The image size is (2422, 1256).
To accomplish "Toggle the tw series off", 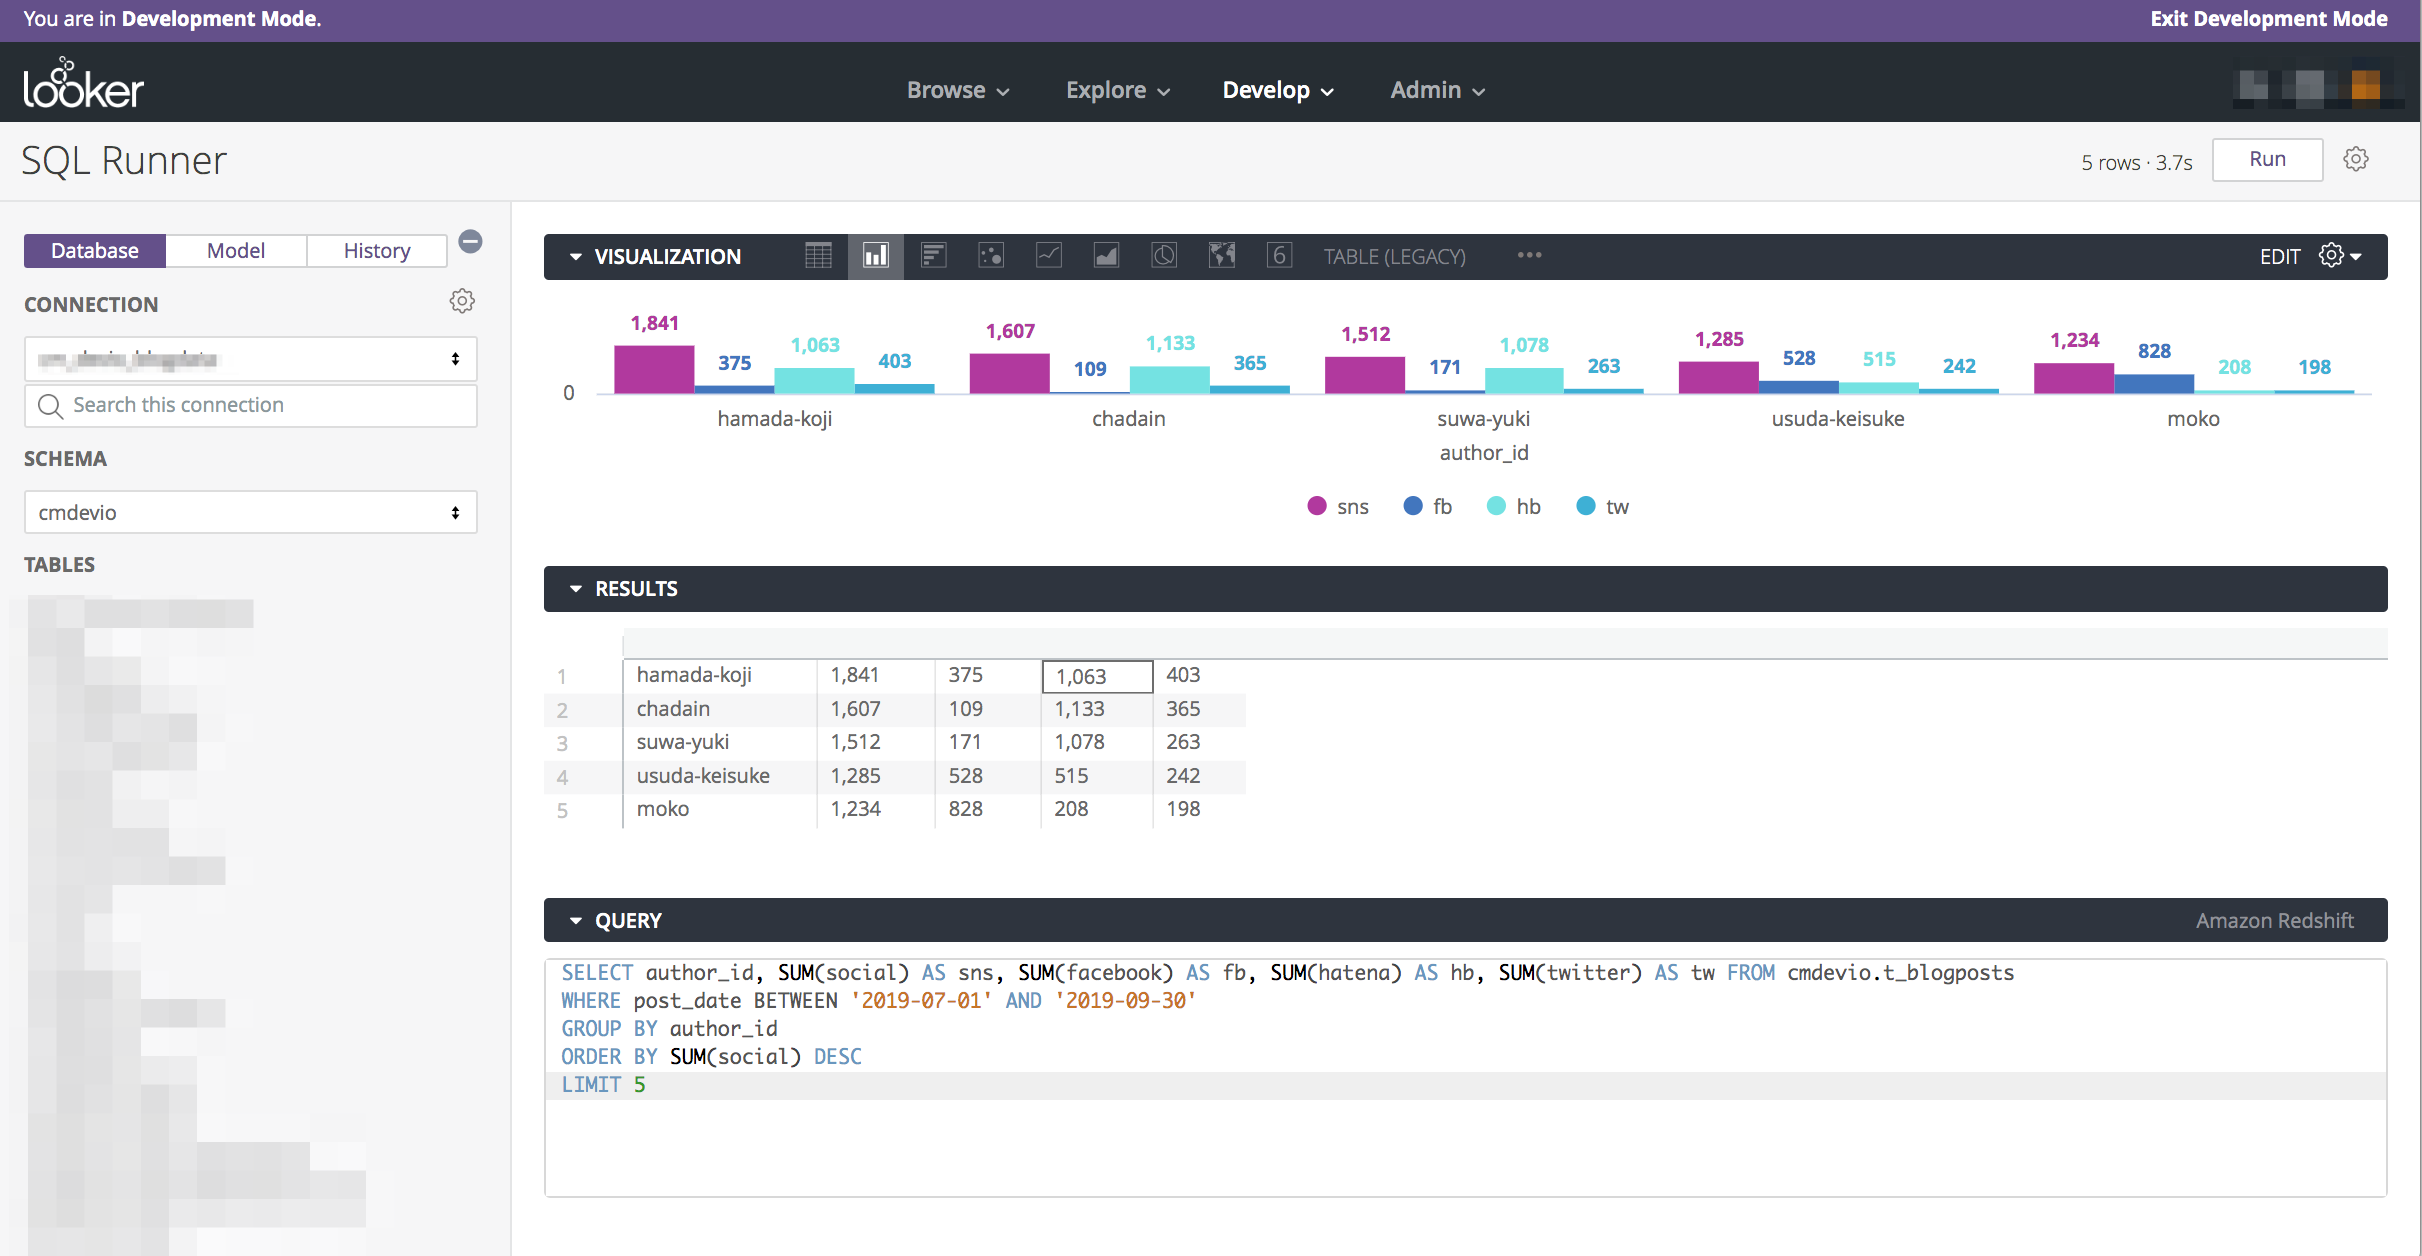I will pos(1601,506).
